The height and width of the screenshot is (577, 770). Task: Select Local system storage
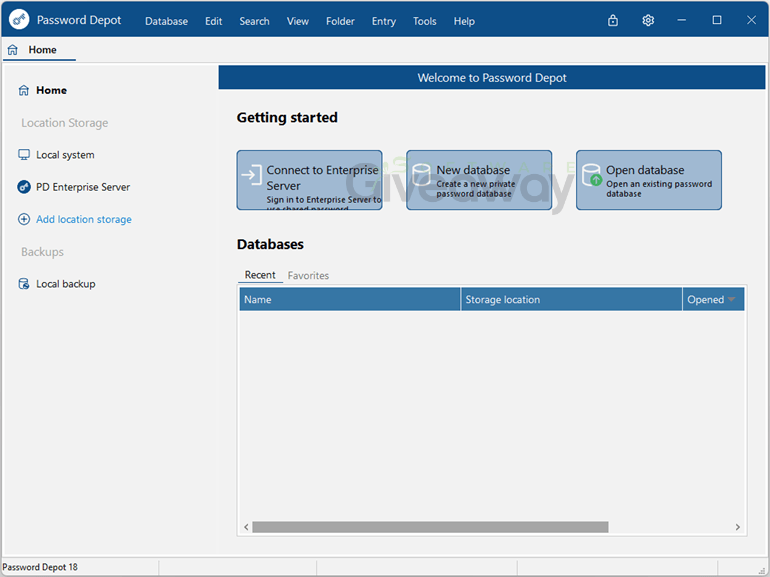pos(65,155)
